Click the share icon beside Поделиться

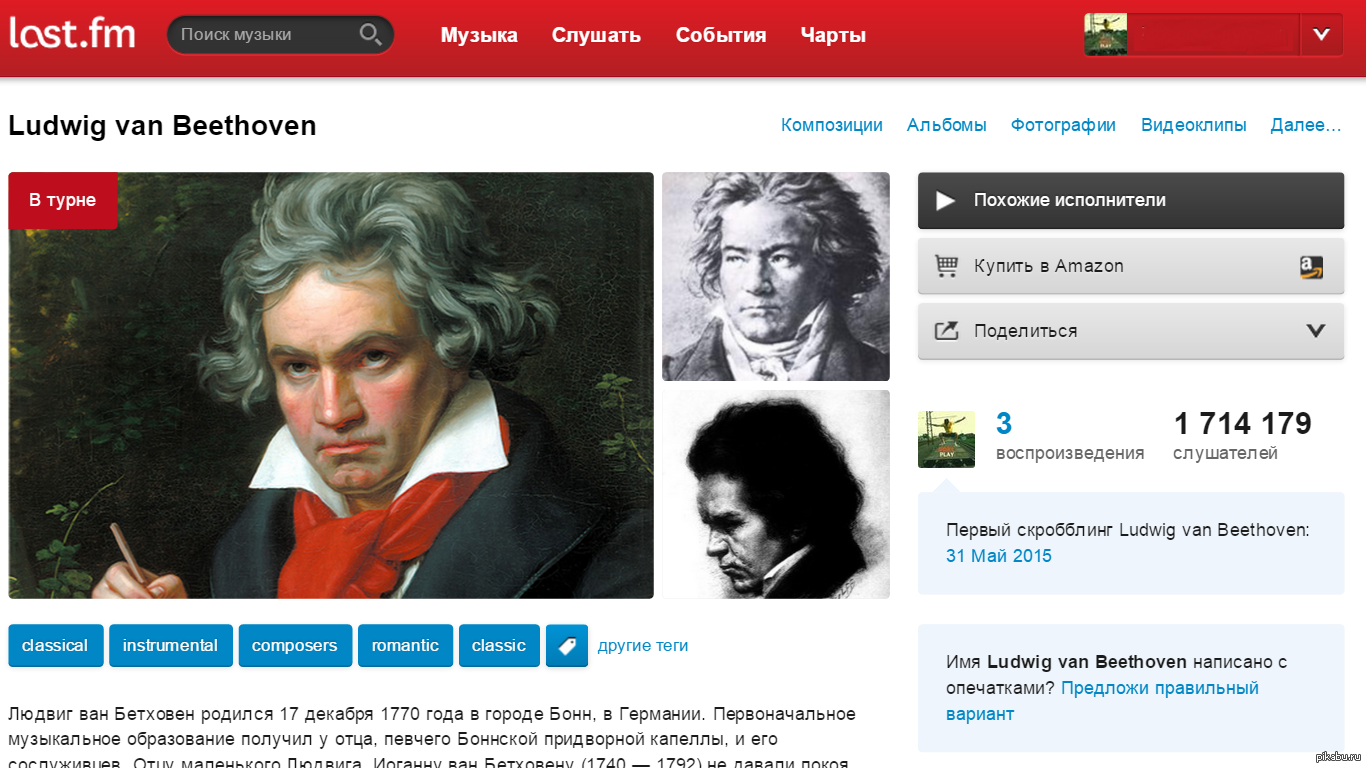click(946, 331)
